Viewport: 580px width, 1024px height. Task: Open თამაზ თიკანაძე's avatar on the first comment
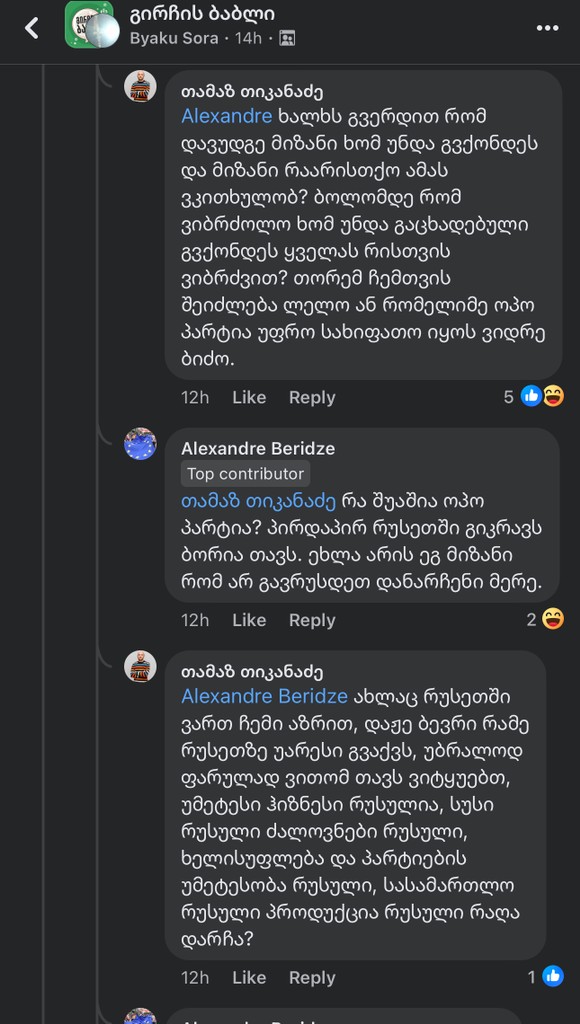pyautogui.click(x=141, y=86)
